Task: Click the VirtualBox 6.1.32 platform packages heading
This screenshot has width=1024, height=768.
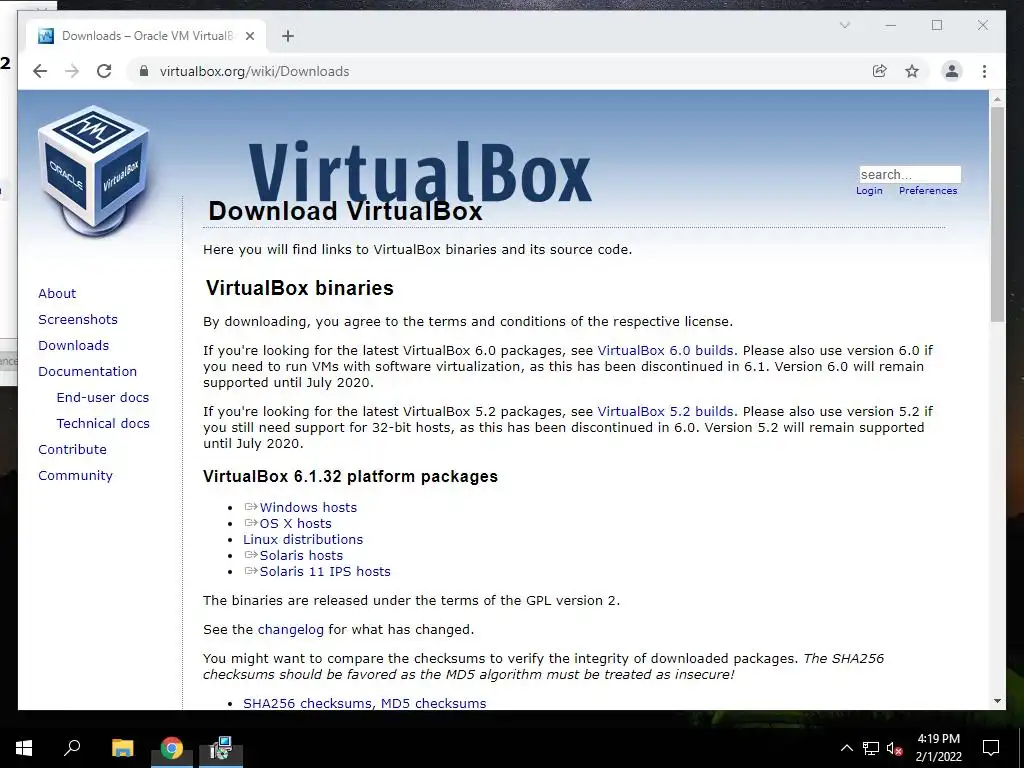Action: 350,476
